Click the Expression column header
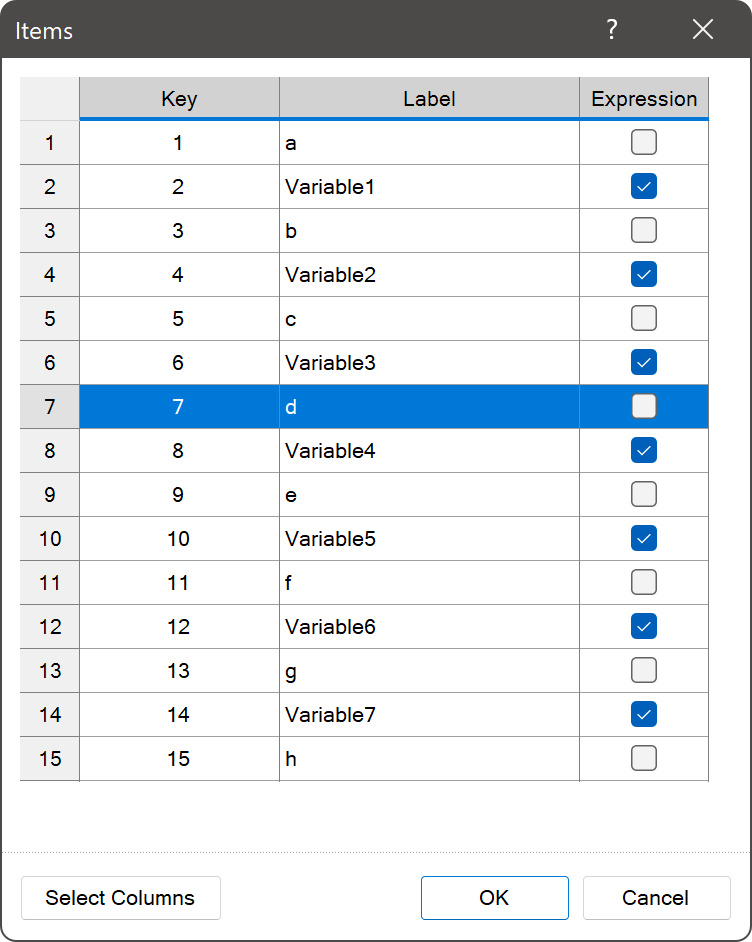Screen dimensions: 752x942 pyautogui.click(x=644, y=99)
